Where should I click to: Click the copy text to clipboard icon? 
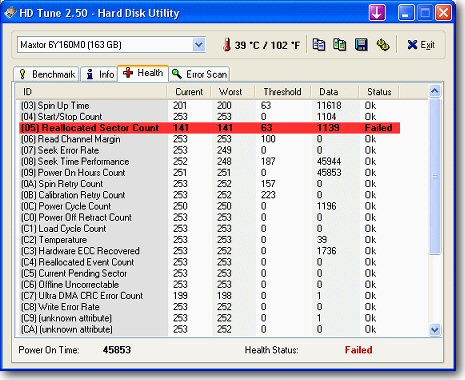click(x=319, y=45)
